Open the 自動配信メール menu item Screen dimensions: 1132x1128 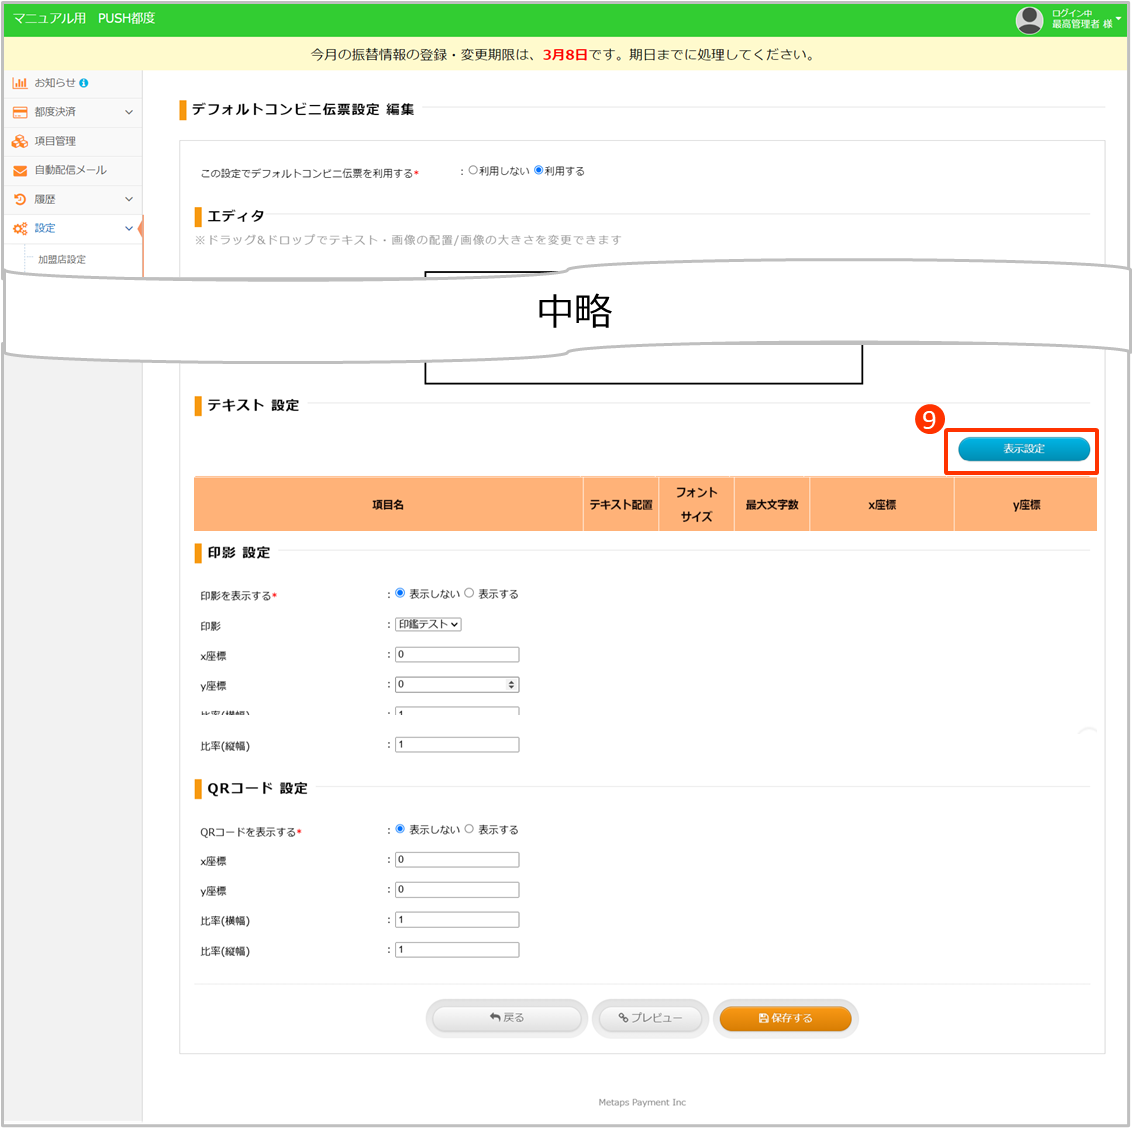point(70,170)
